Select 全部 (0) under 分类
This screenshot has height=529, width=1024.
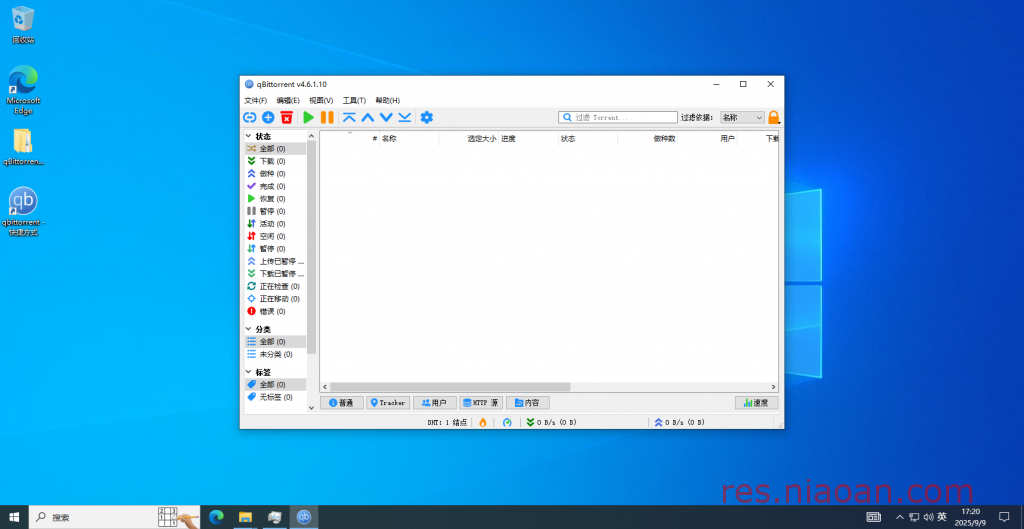[275, 342]
